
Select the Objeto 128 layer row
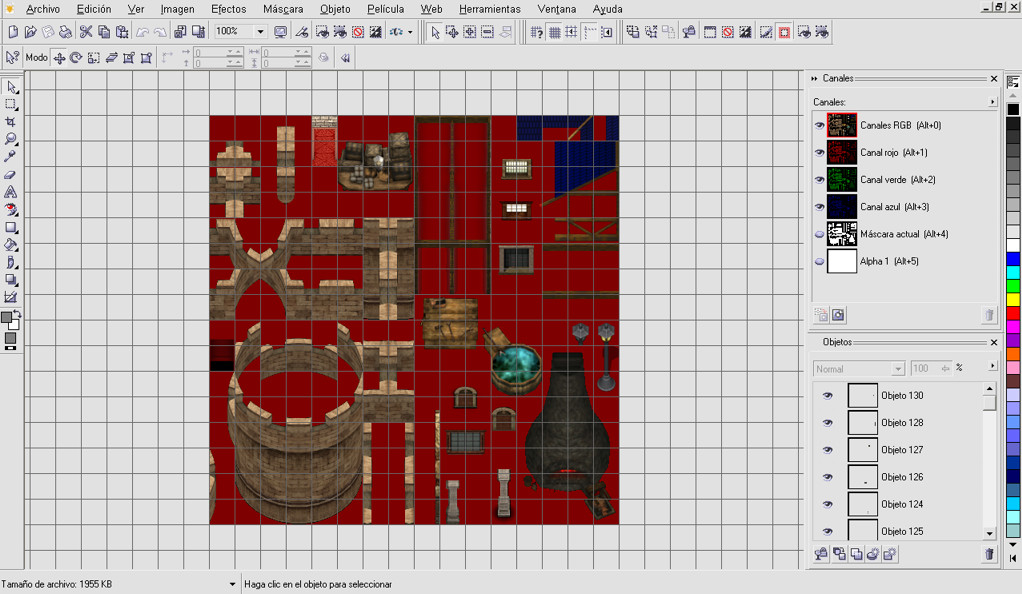(898, 423)
